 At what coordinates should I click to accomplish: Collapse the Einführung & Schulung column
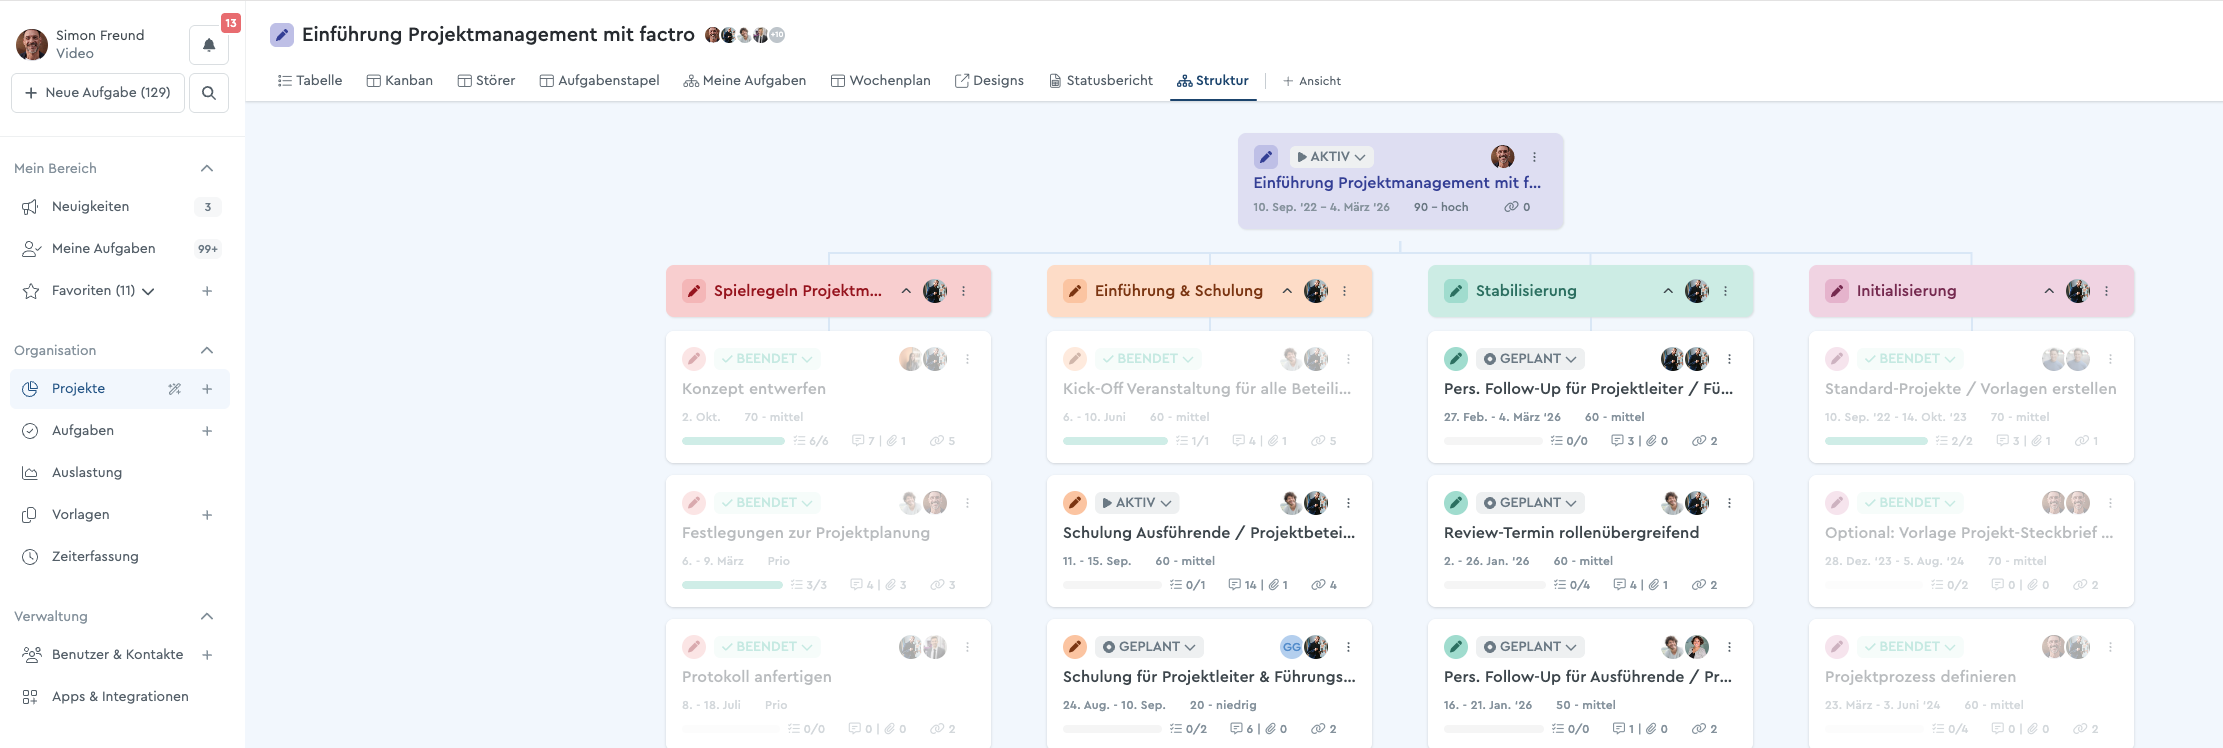1287,291
